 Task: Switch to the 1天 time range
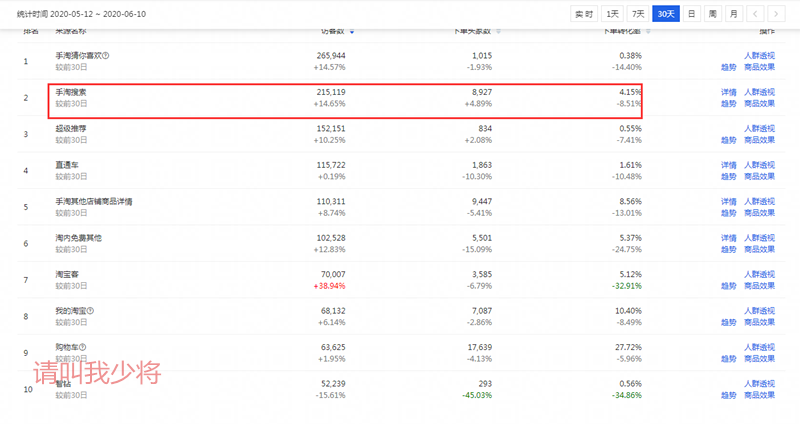612,13
